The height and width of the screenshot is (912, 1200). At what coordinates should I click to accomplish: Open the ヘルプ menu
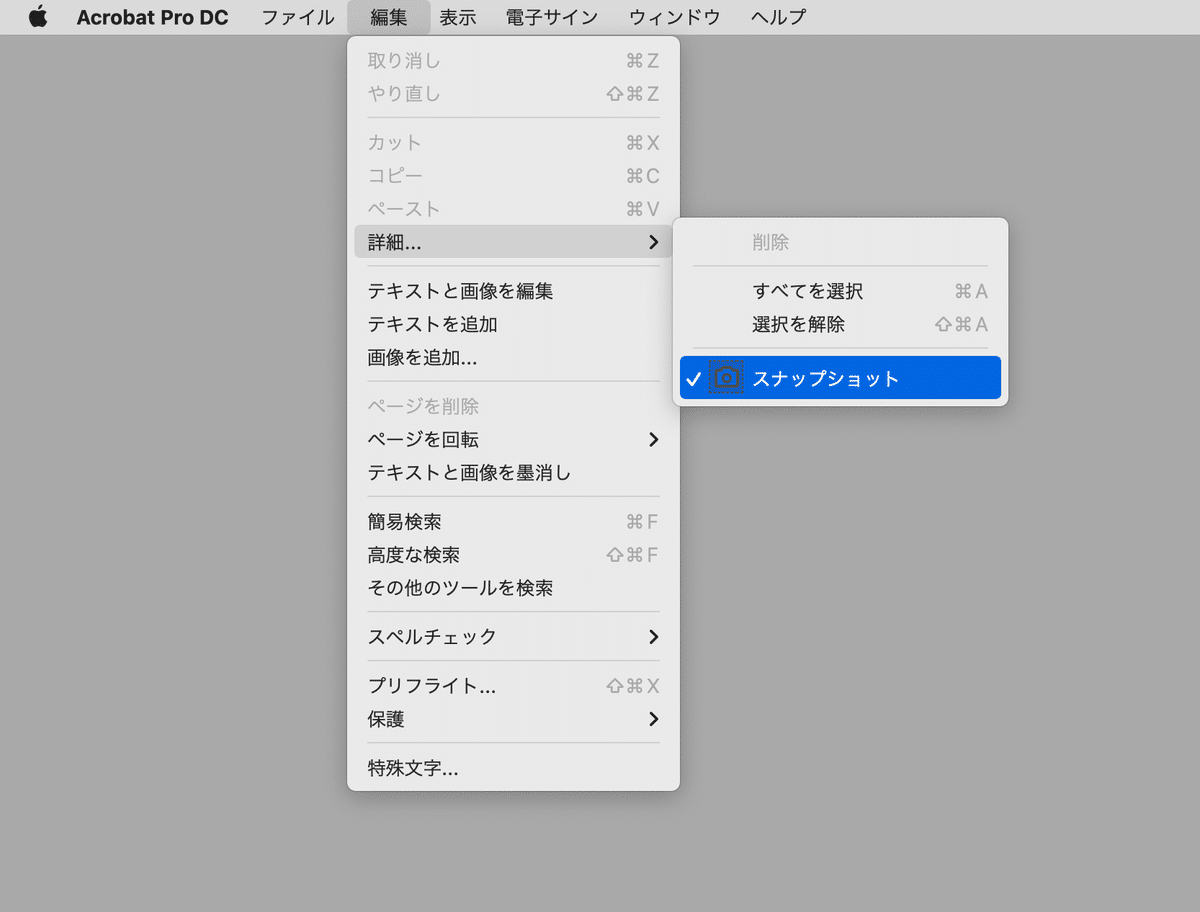click(778, 17)
